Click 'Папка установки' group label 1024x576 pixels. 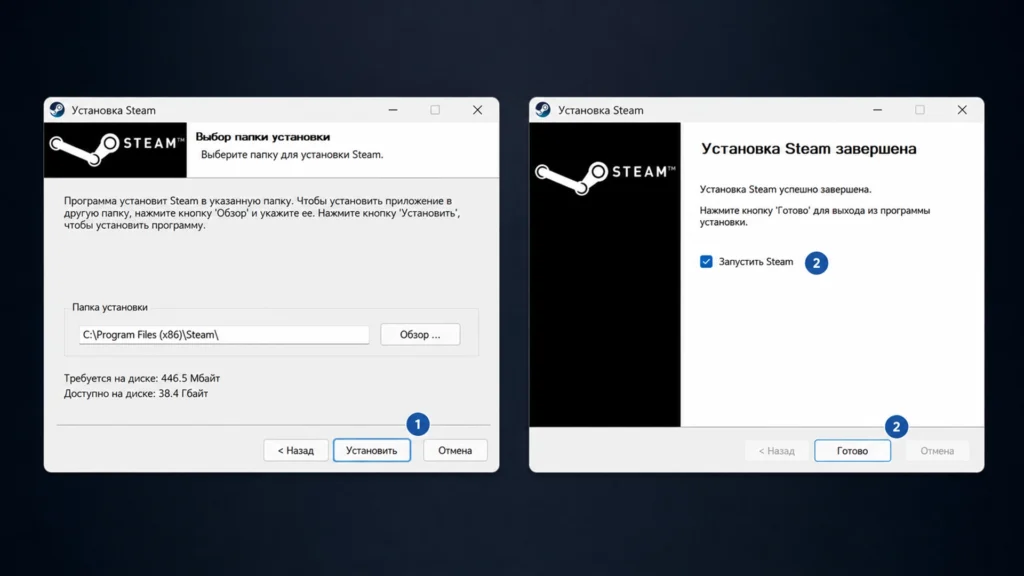[110, 307]
